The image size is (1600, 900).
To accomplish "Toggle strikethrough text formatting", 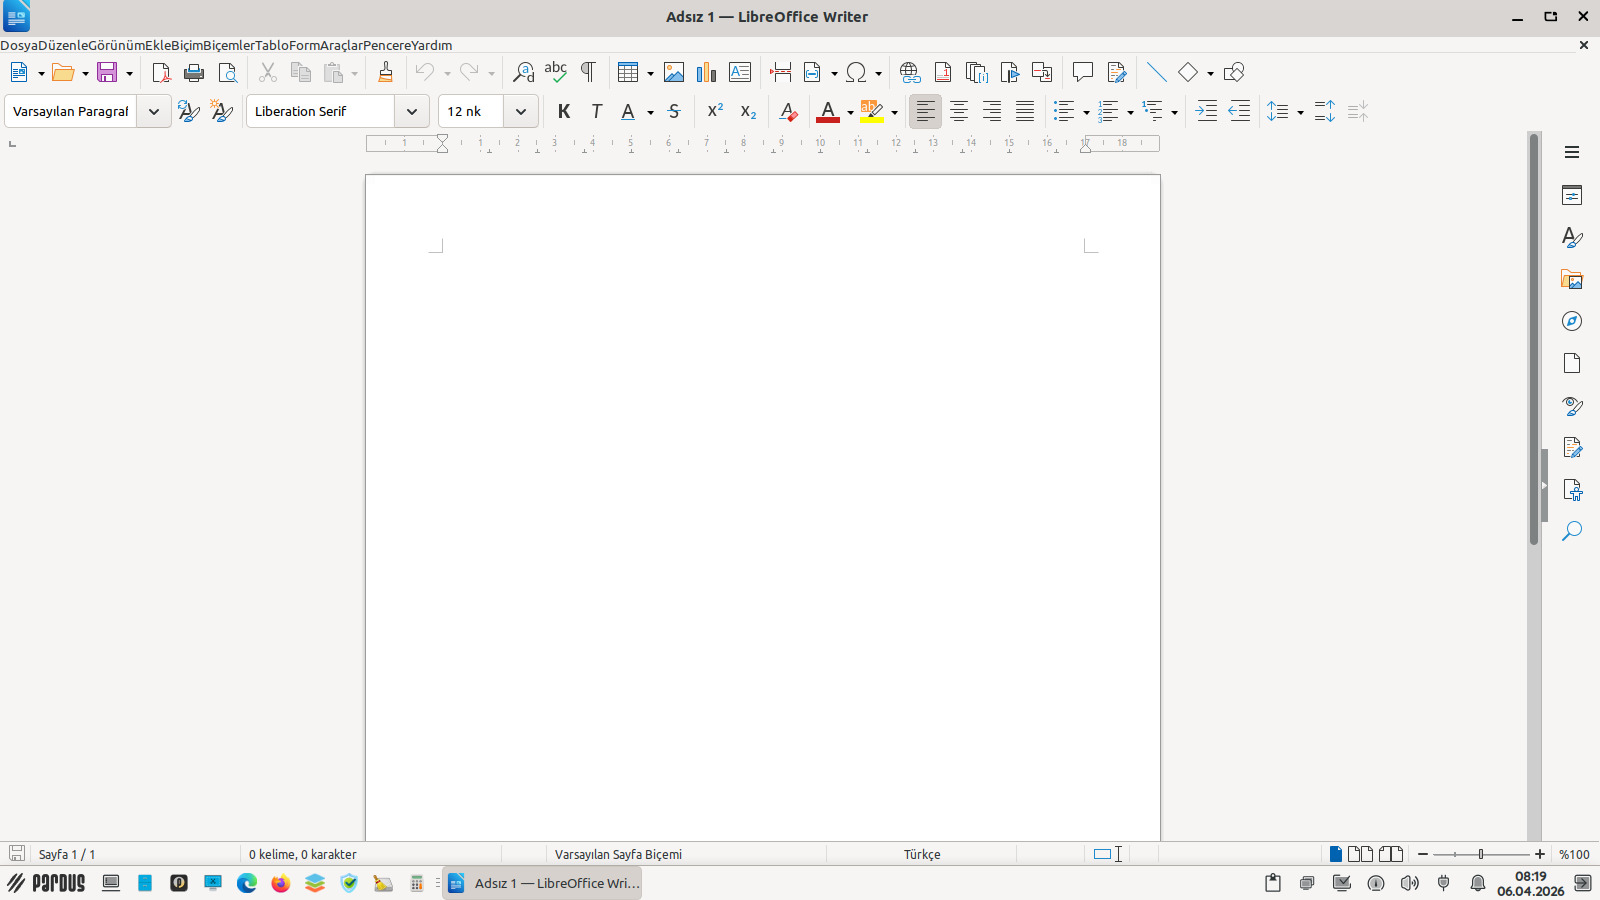I will pyautogui.click(x=674, y=111).
